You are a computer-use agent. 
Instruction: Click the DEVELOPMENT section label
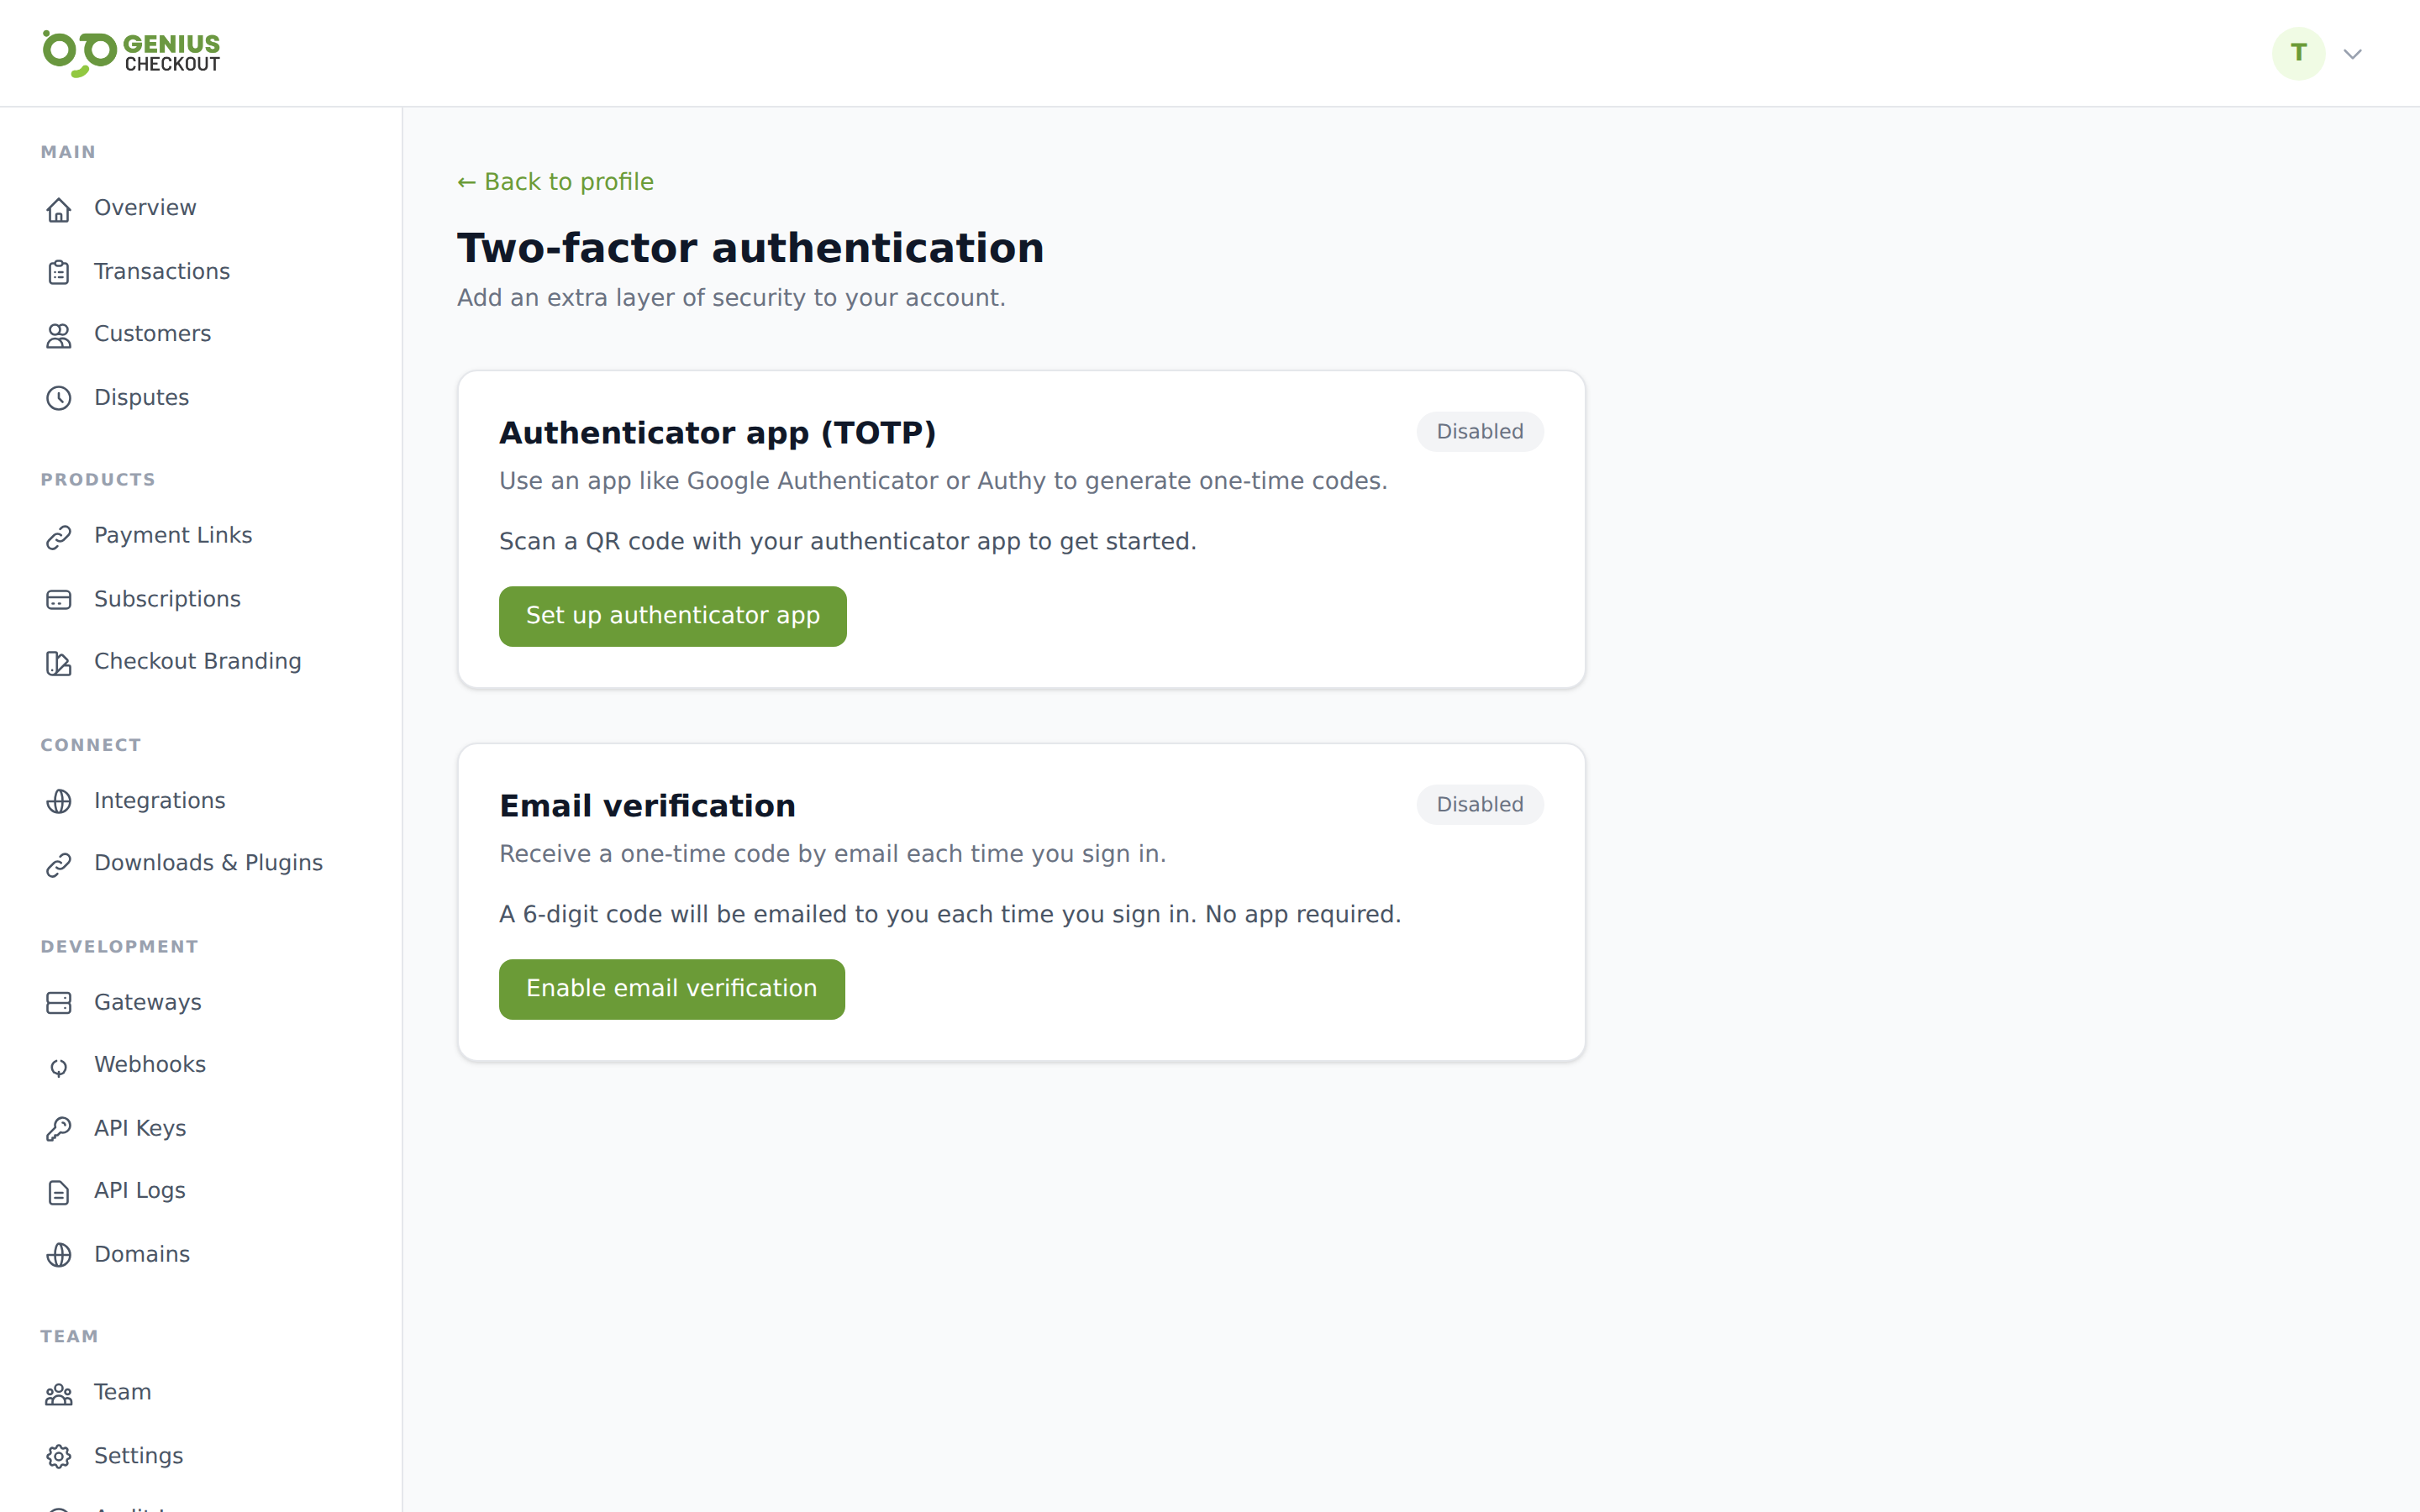tap(119, 947)
